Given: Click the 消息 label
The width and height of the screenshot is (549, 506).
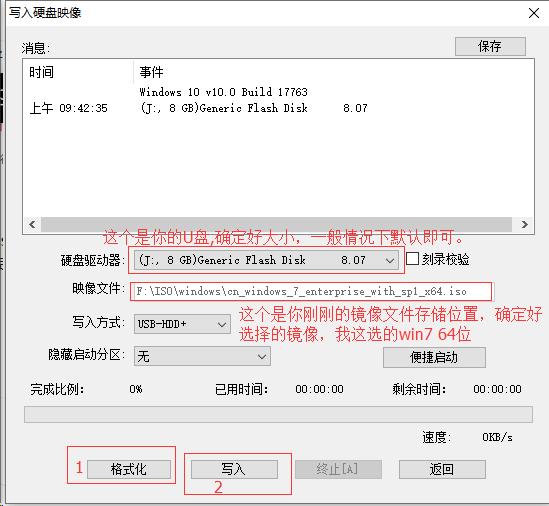Looking at the screenshot, I should 35,48.
